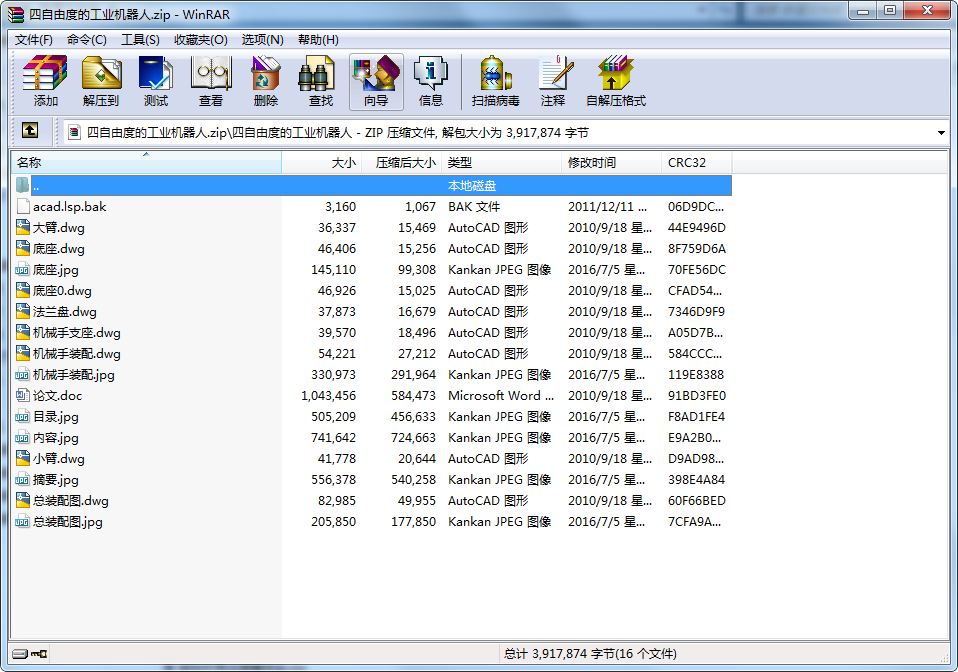Image resolution: width=958 pixels, height=672 pixels.
Task: Click the 删除 (Delete) toolbar icon
Action: pyautogui.click(x=266, y=81)
